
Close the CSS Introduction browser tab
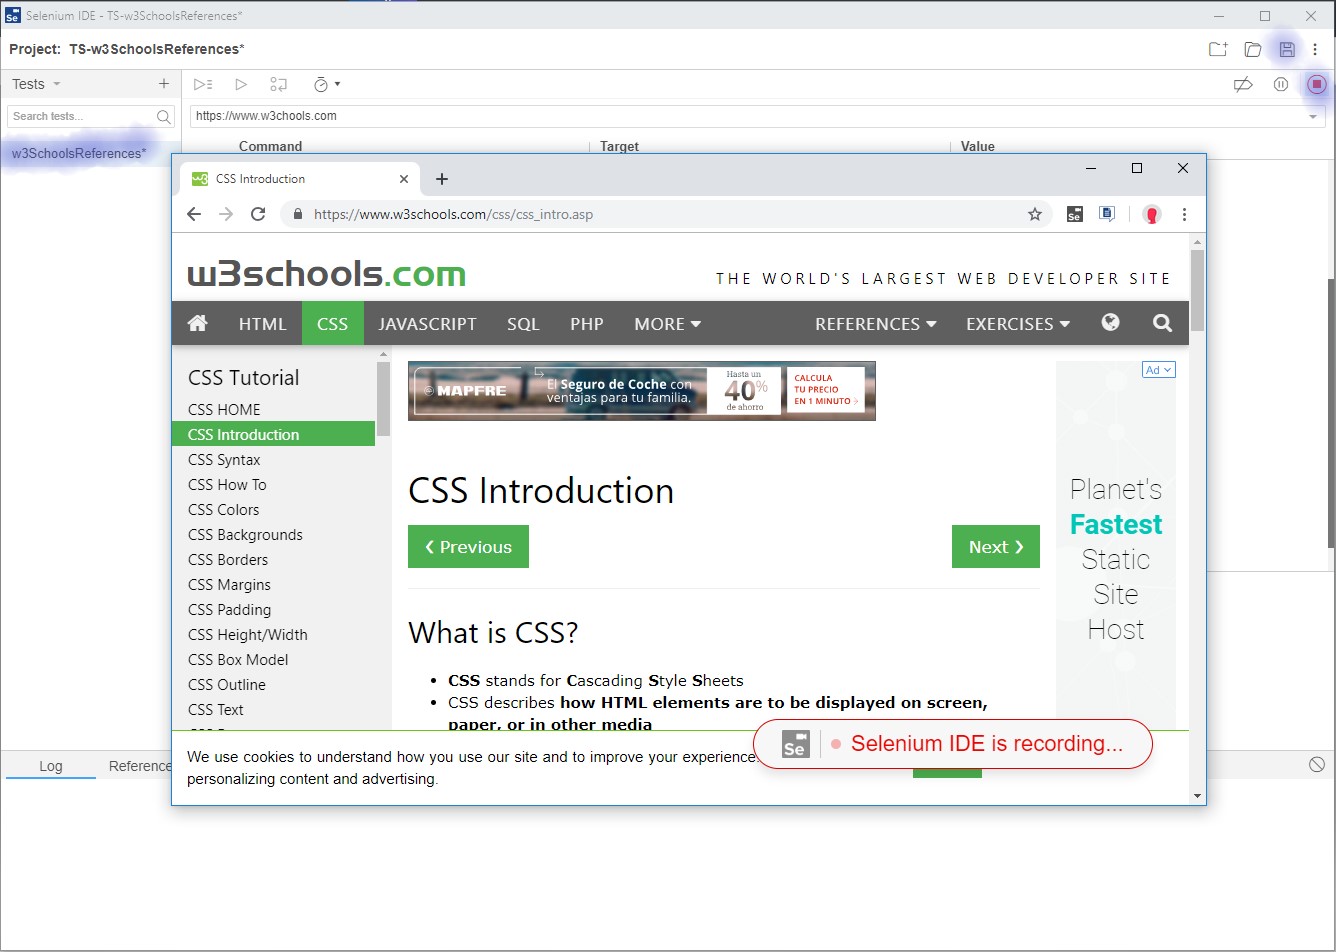[404, 179]
